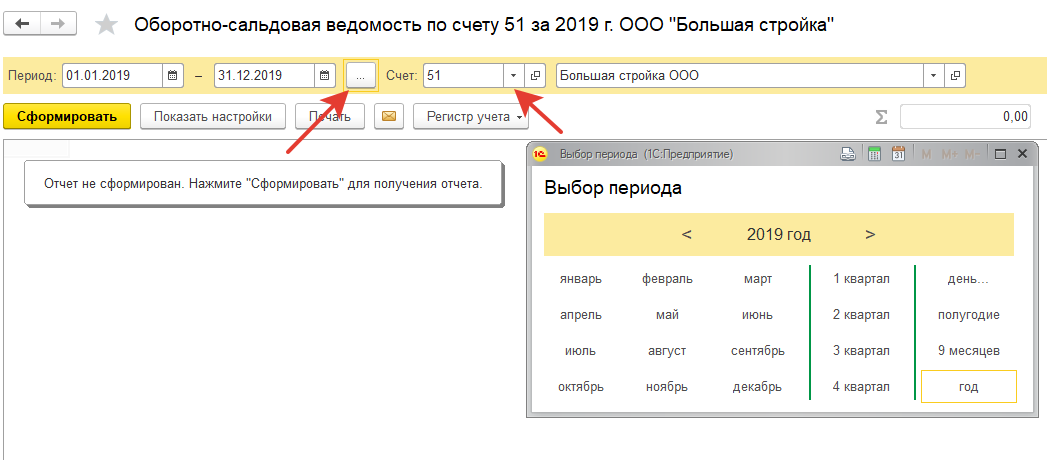Click M+ memory add button
1047x460 pixels.
(950, 154)
